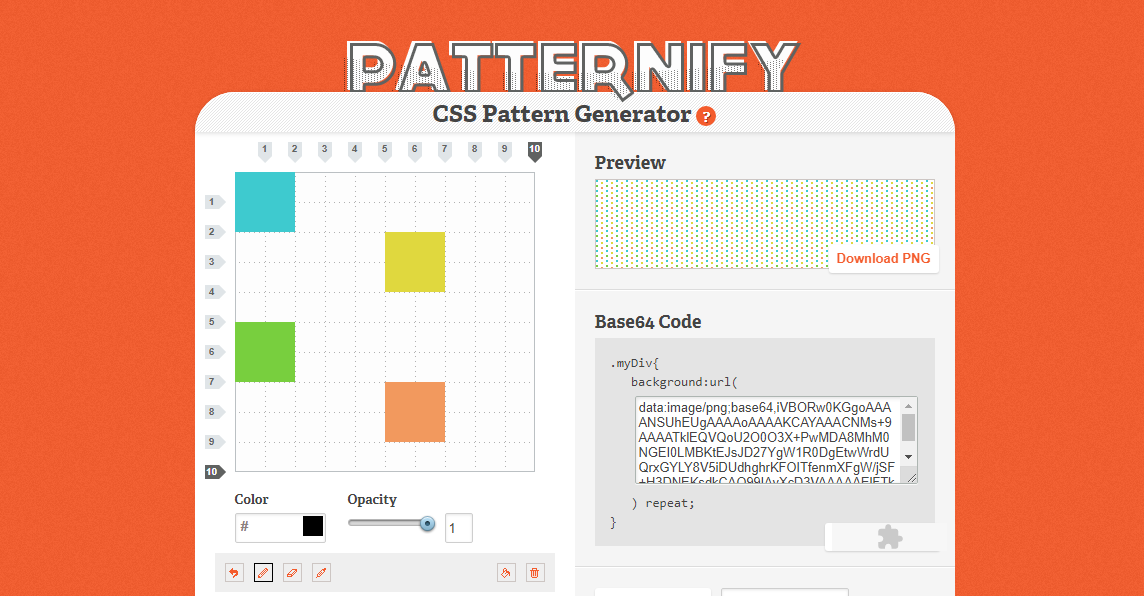The image size is (1144, 596).
Task: Click the "Preview" heading
Action: coord(630,163)
